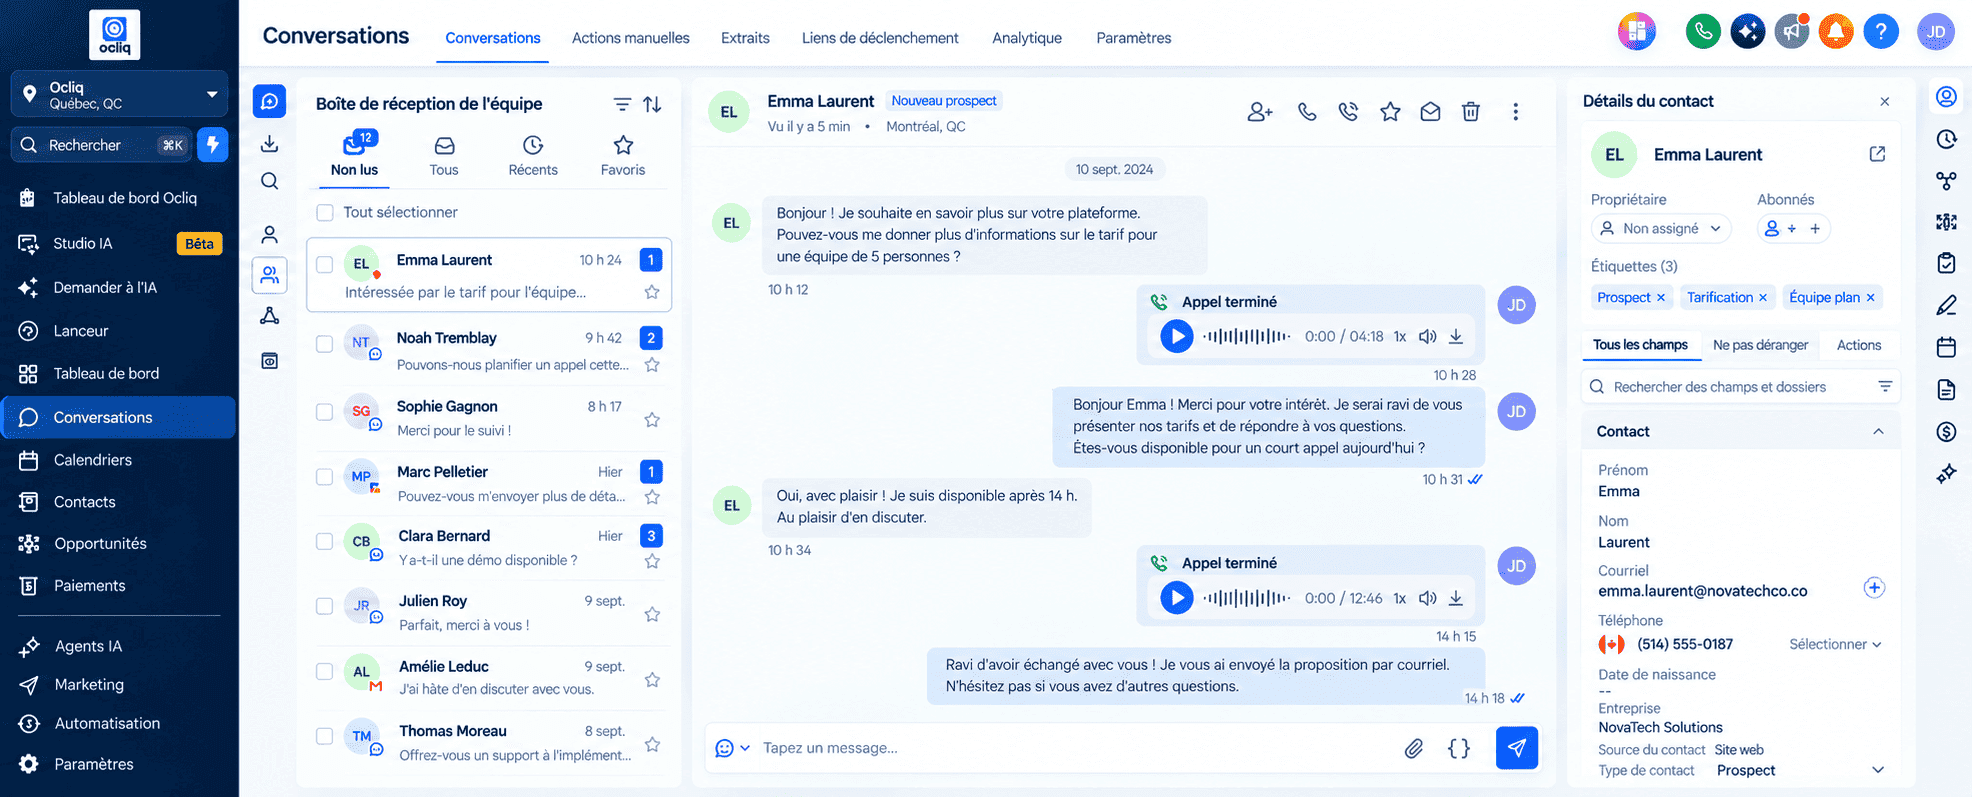Tick the checkbox for Sophie Gagnon
Screen dimensions: 1972x797
point(325,412)
